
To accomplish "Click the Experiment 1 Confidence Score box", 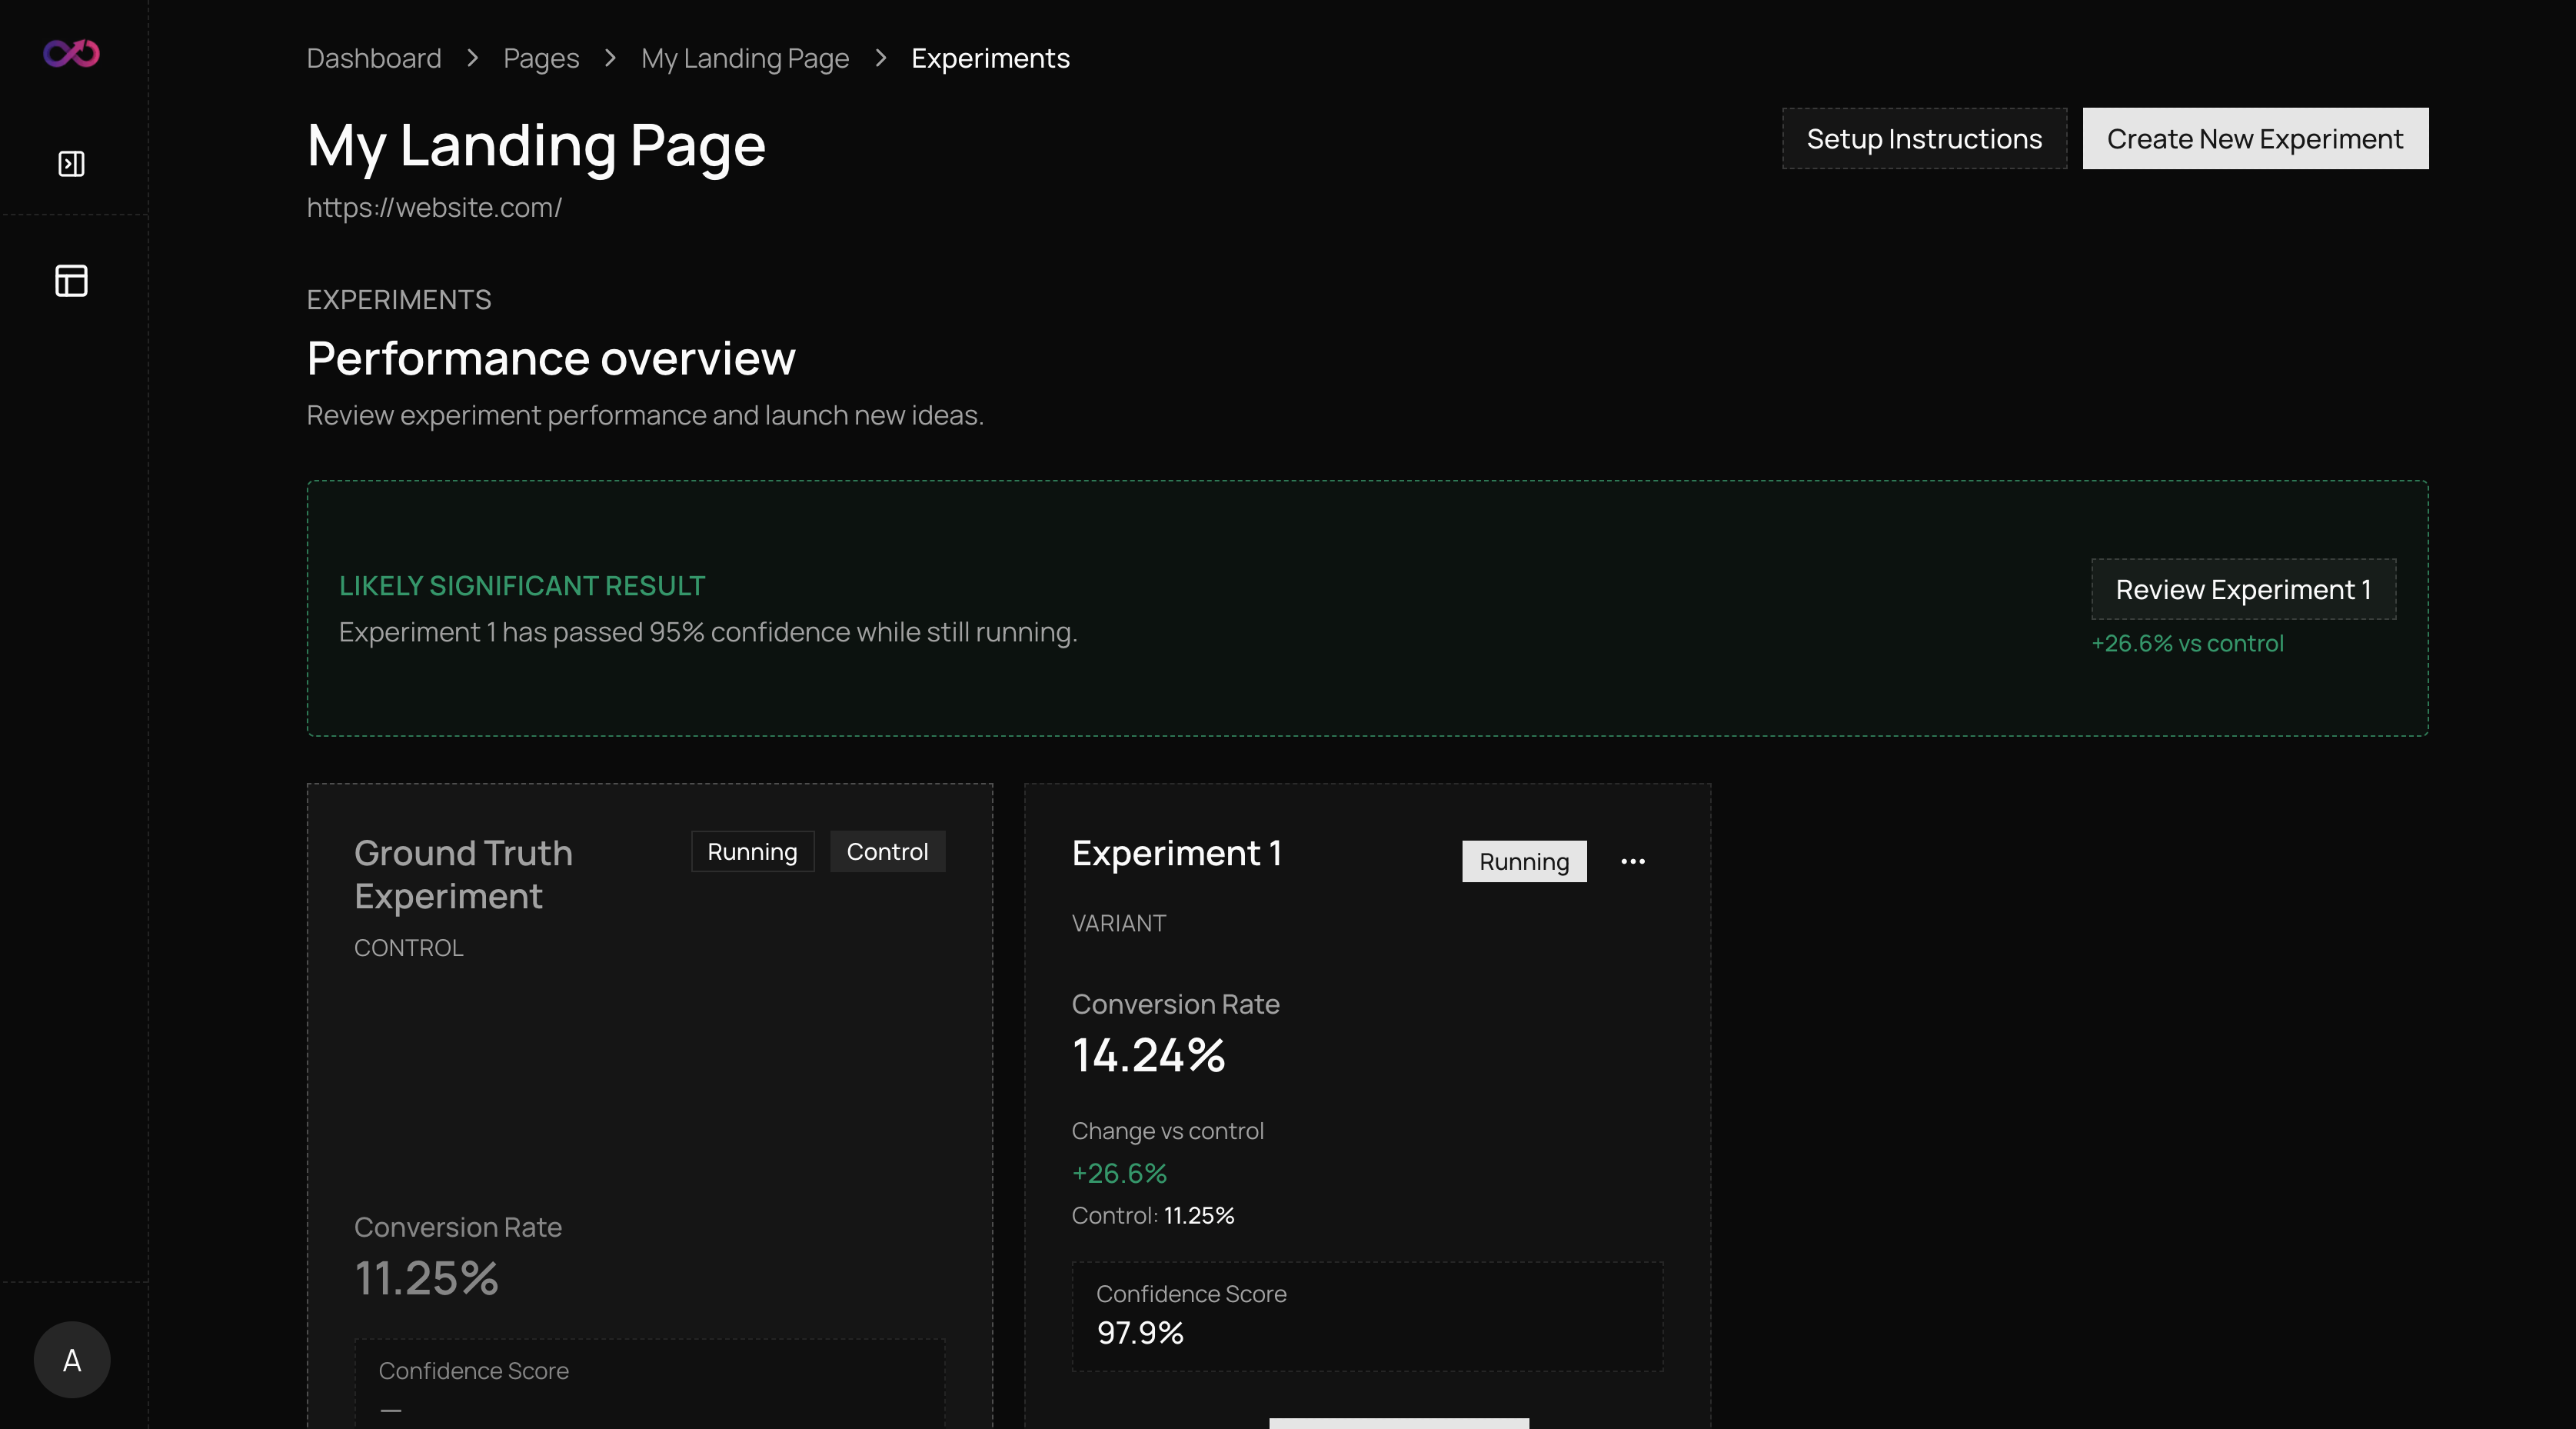I will [1366, 1315].
